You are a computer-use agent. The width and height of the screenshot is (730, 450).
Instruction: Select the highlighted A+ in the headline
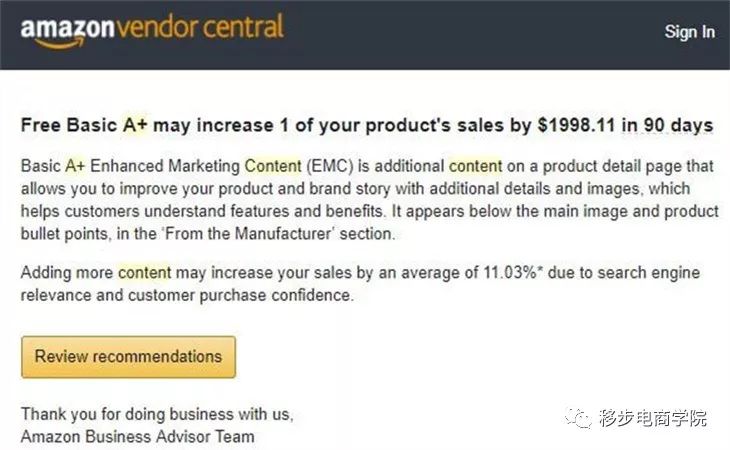pyautogui.click(x=135, y=125)
